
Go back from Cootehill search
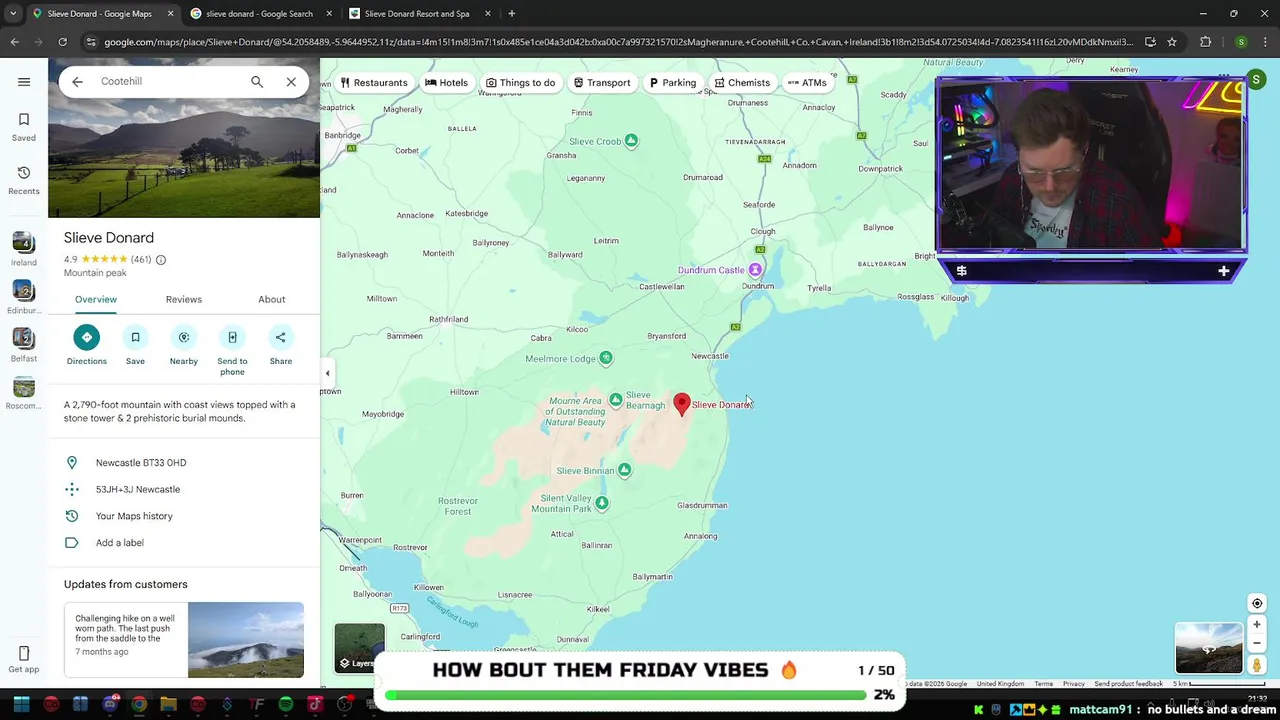pyautogui.click(x=77, y=82)
